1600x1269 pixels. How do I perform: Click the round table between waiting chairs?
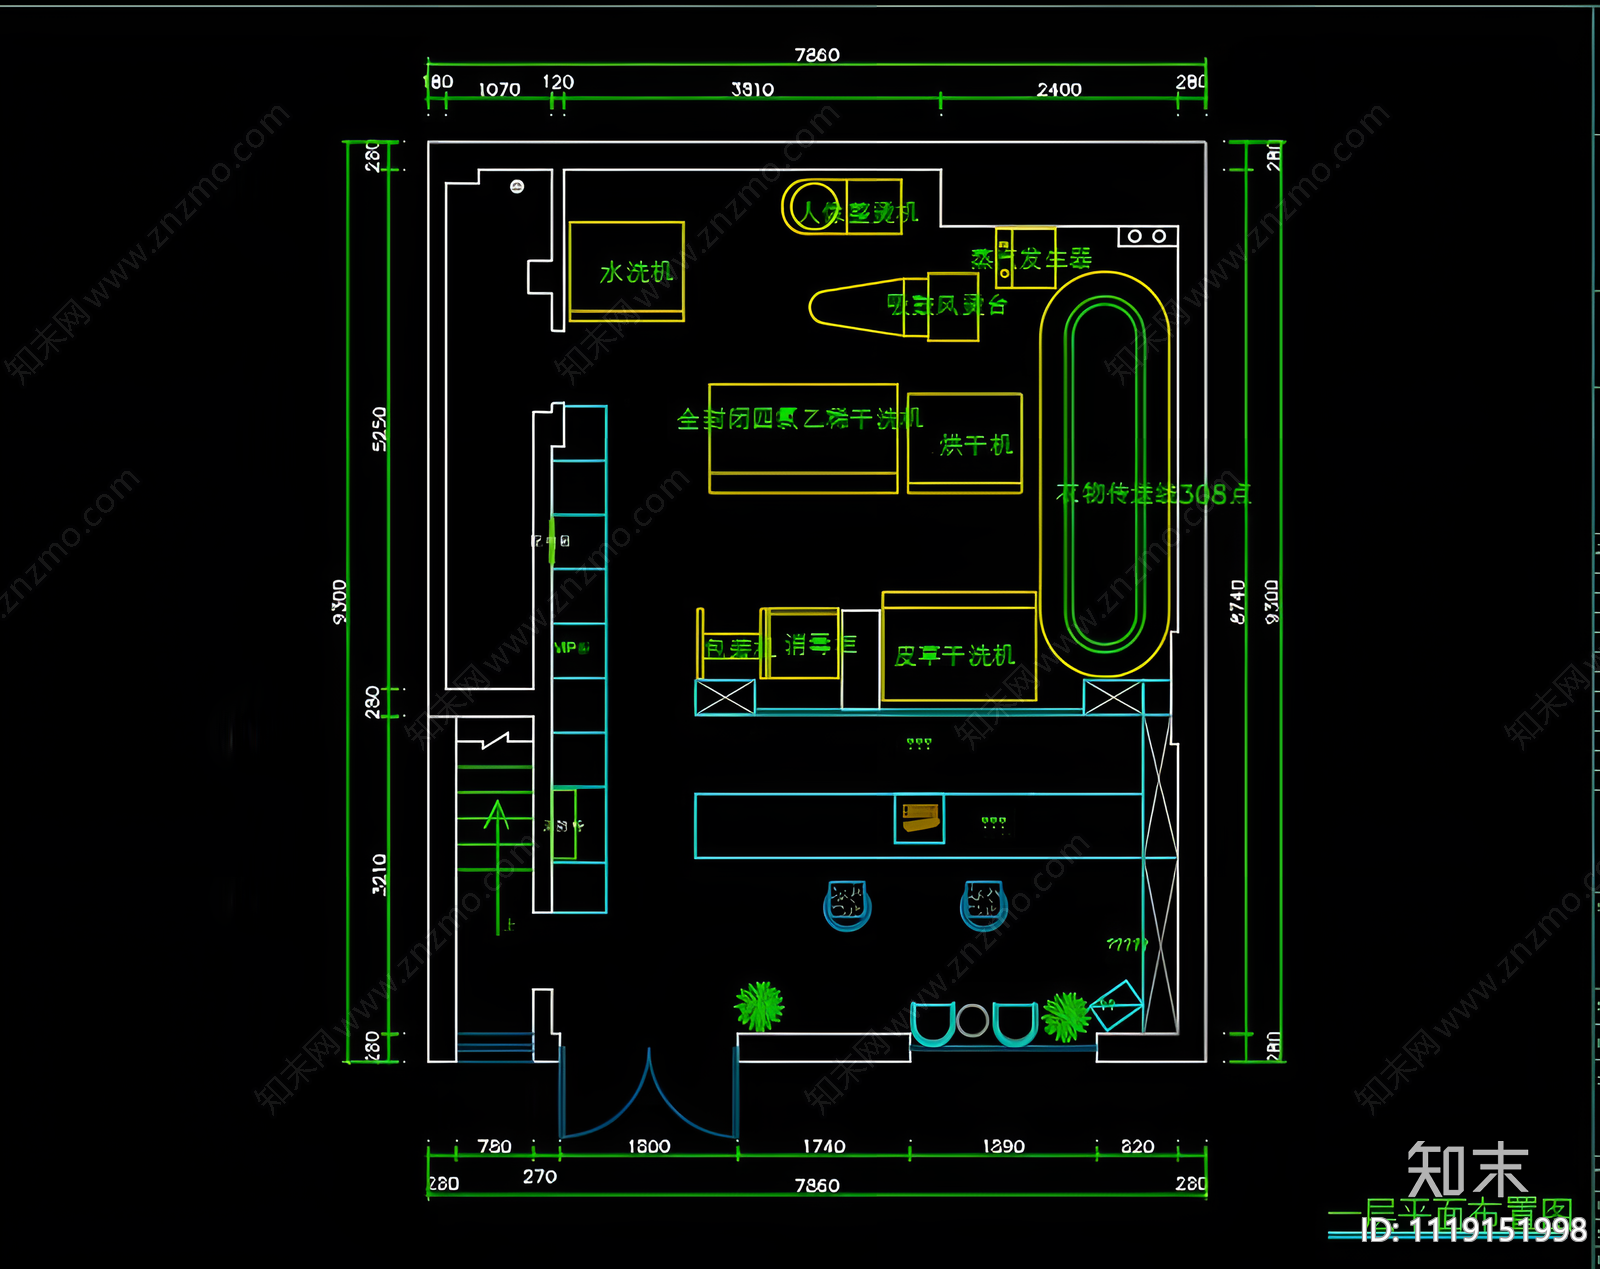pos(972,1021)
